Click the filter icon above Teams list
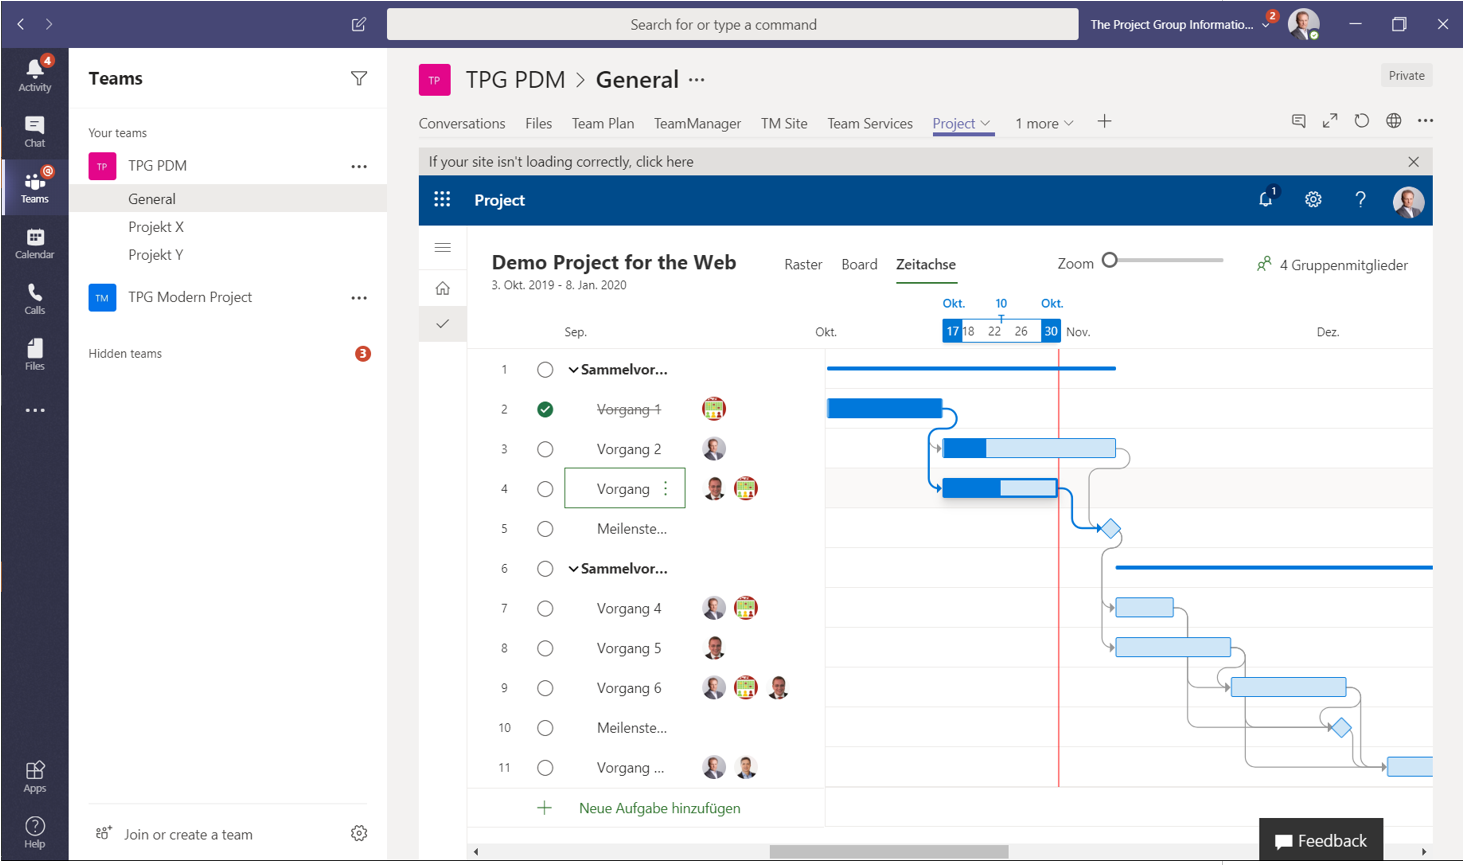The height and width of the screenshot is (865, 1463). (359, 78)
